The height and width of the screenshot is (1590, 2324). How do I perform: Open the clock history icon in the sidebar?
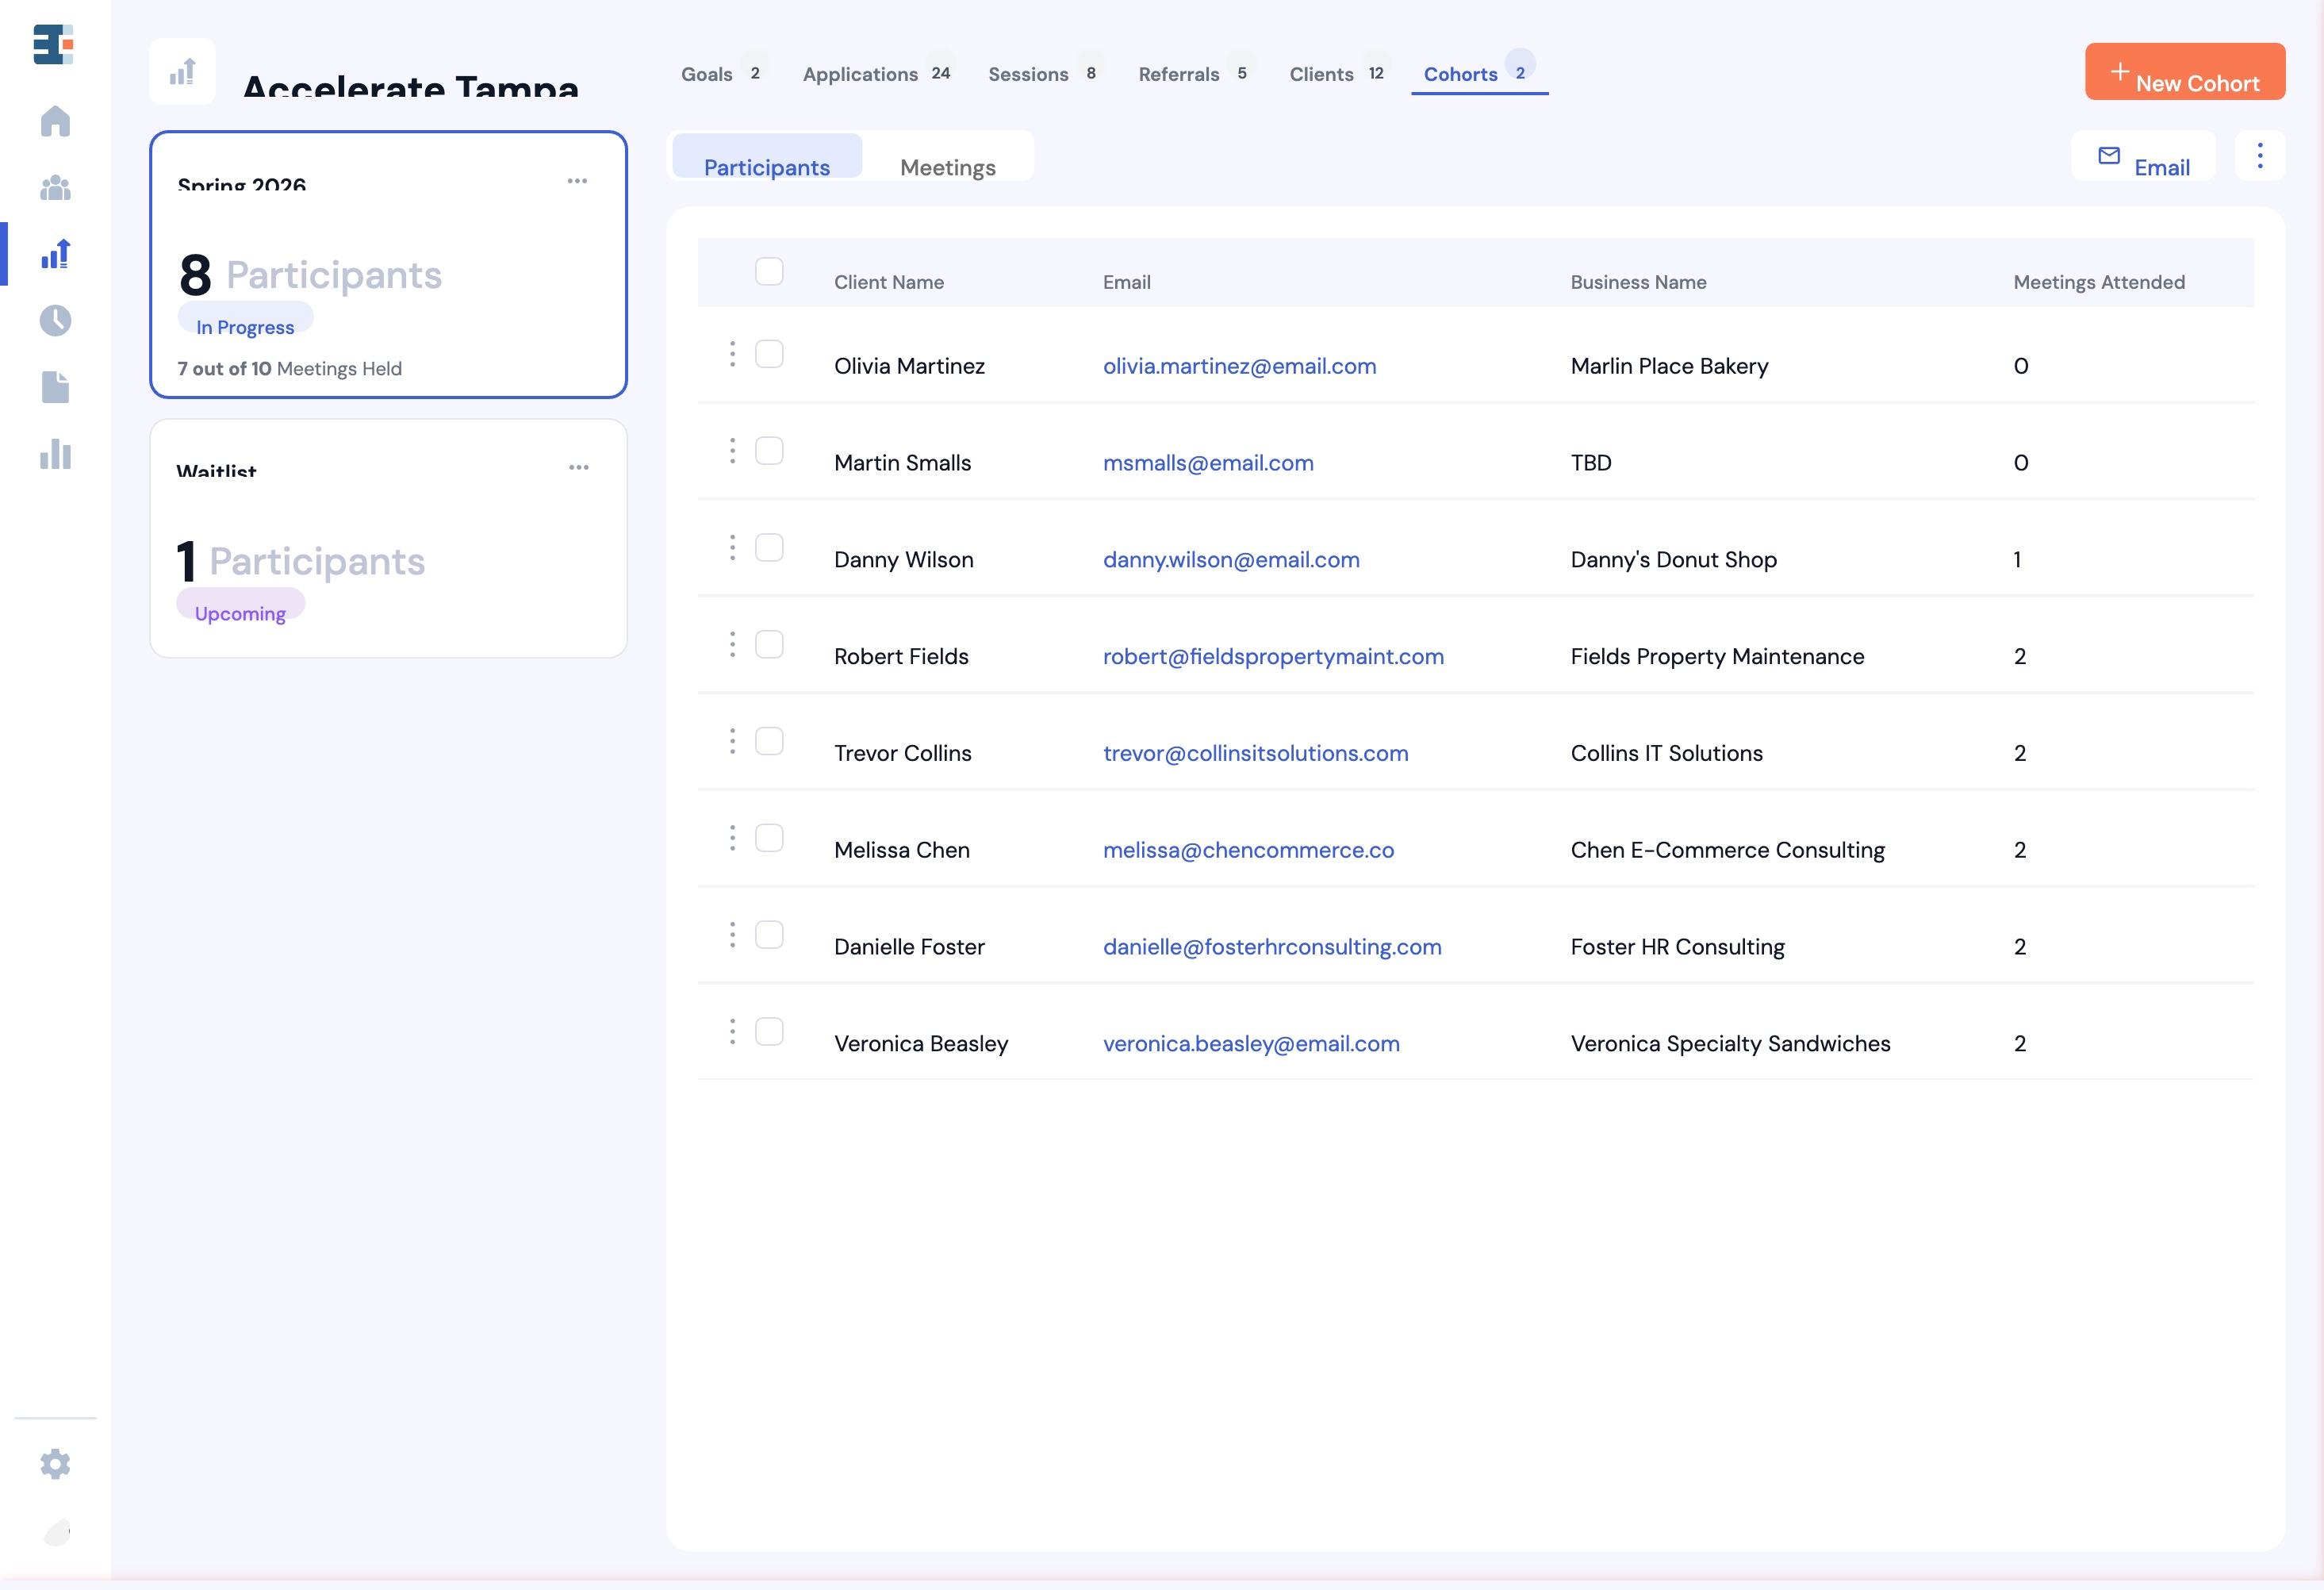pyautogui.click(x=56, y=321)
